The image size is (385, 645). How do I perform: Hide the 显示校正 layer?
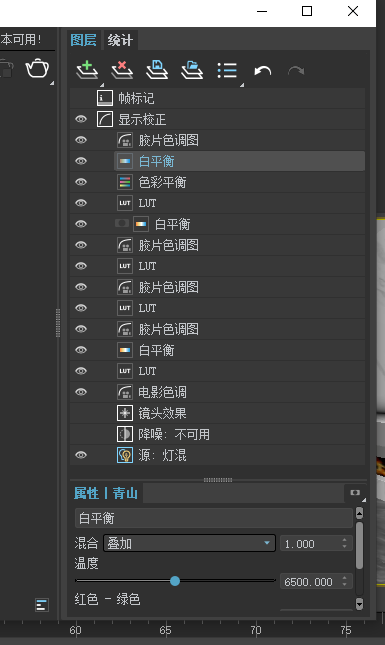[81, 119]
